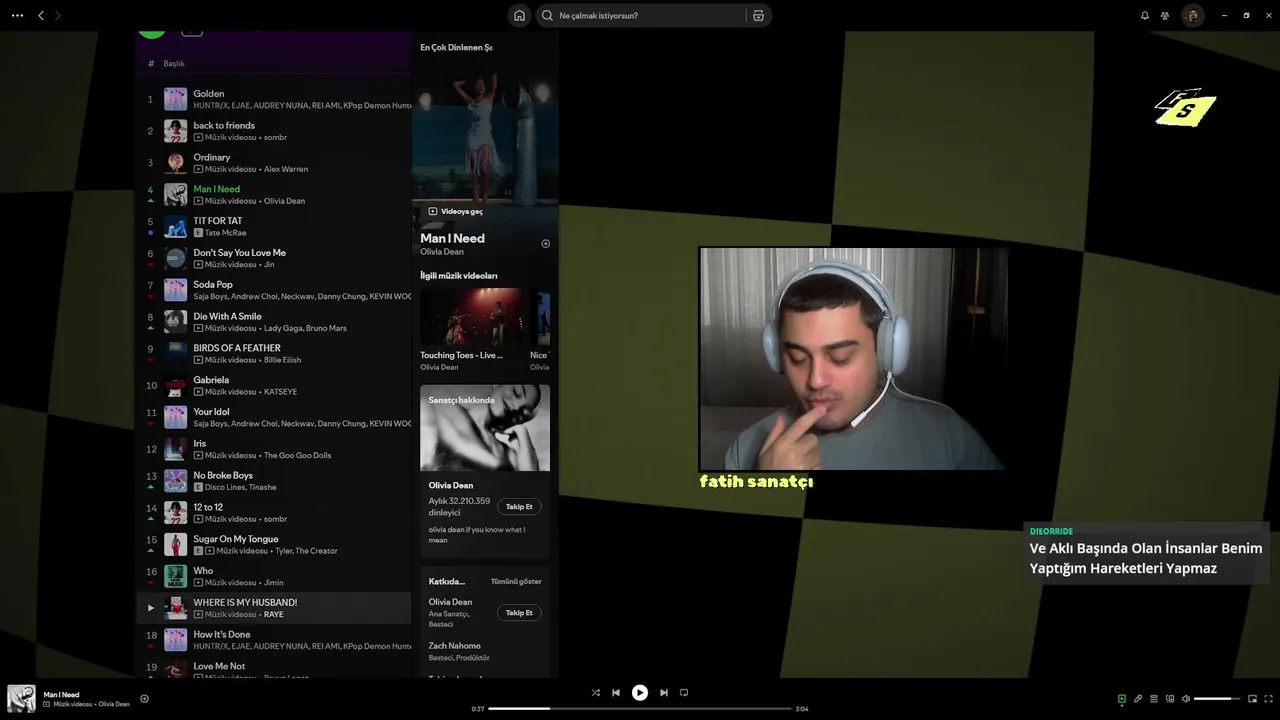Image resolution: width=1280 pixels, height=720 pixels.
Task: Toggle the Now Playing view icon
Action: pos(1122,699)
